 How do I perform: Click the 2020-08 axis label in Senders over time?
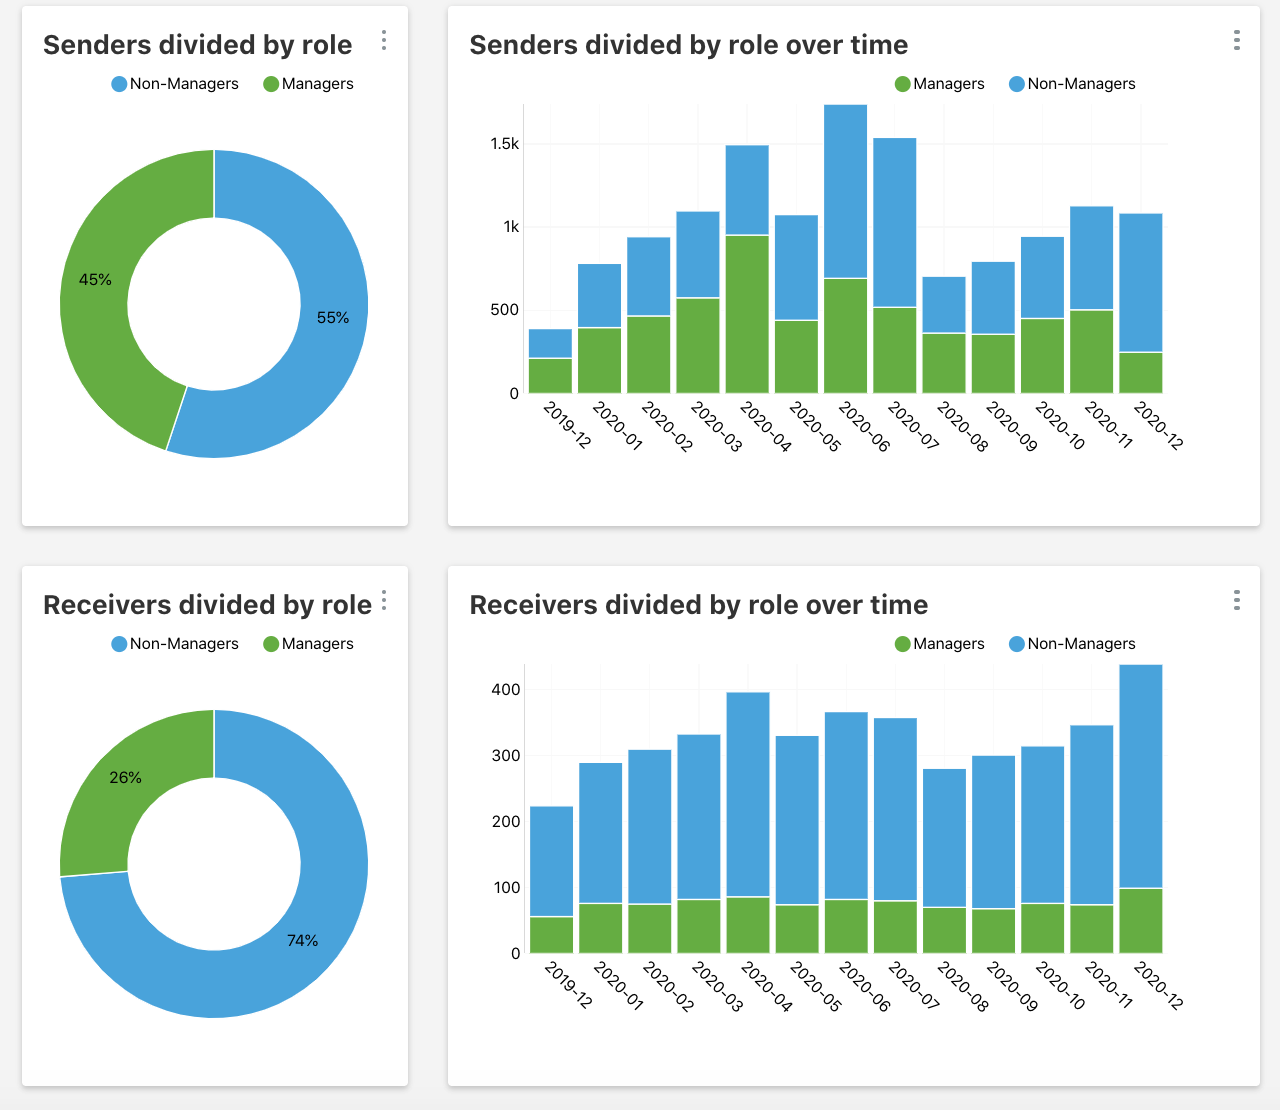(965, 428)
